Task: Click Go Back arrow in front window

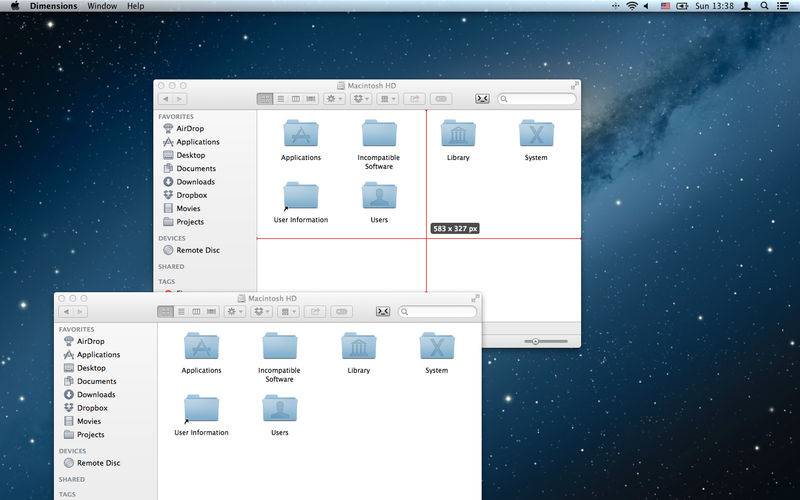Action: 66,312
